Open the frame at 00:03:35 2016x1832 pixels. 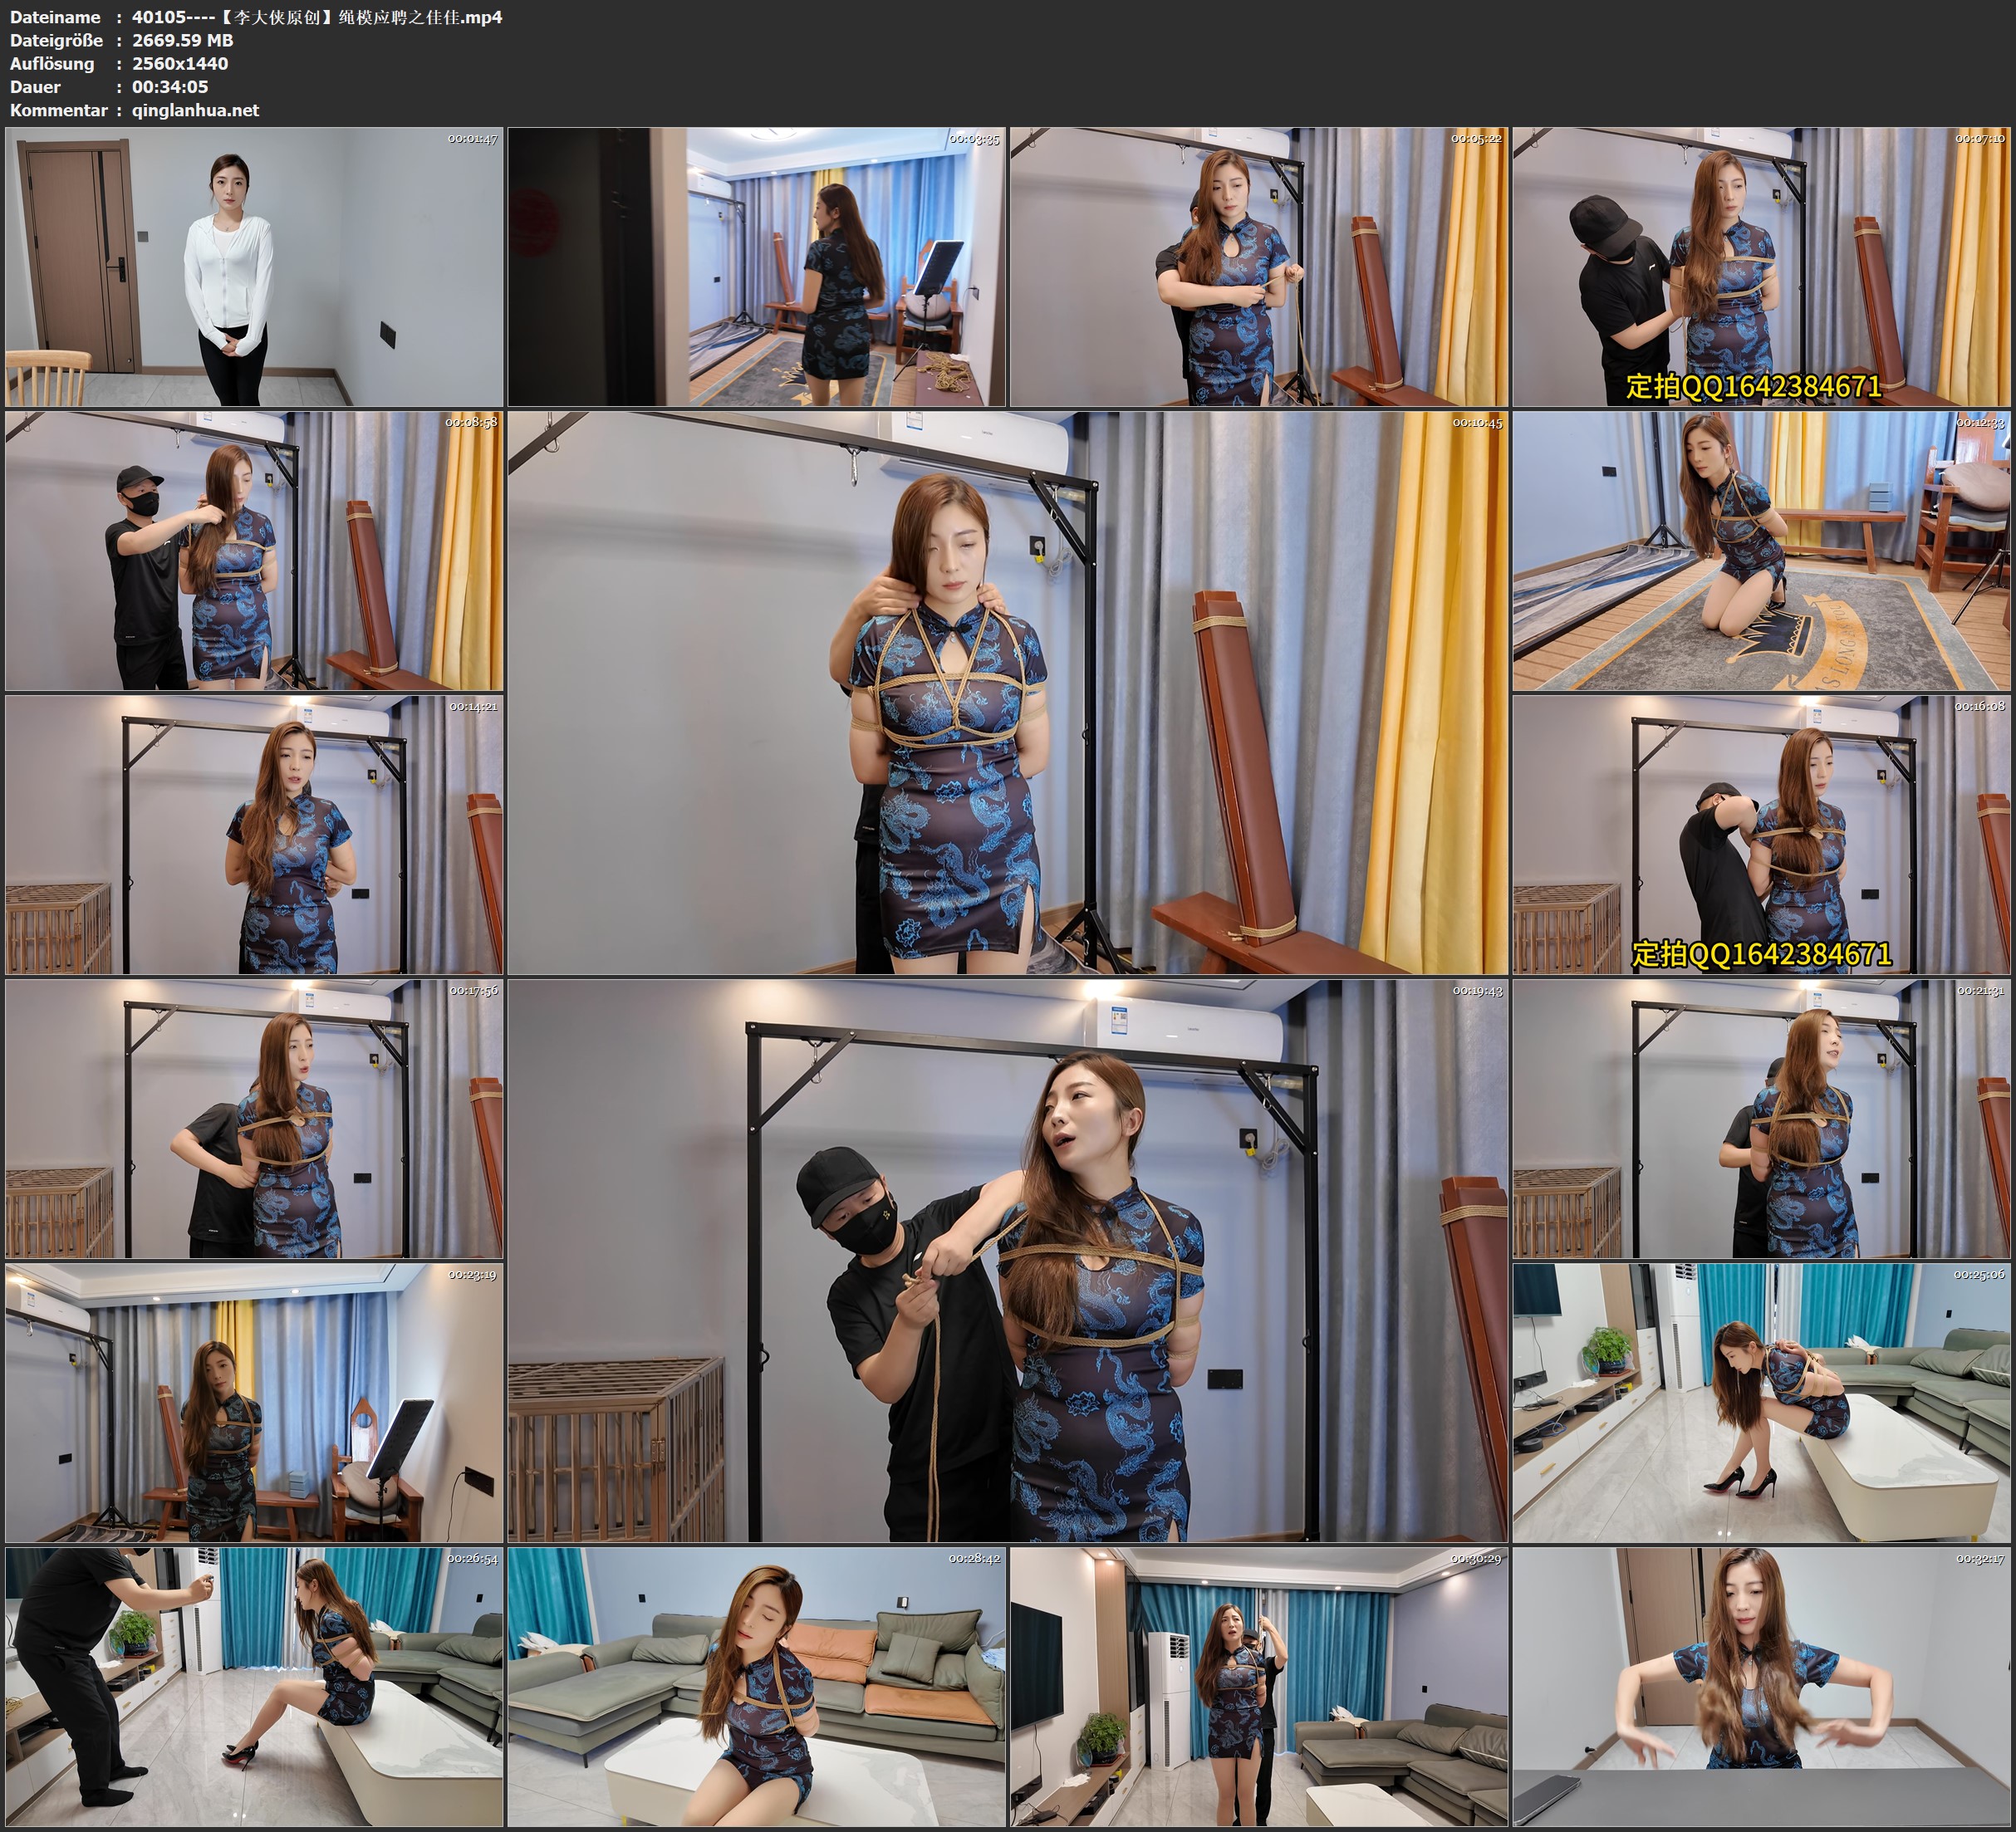pyautogui.click(x=756, y=266)
